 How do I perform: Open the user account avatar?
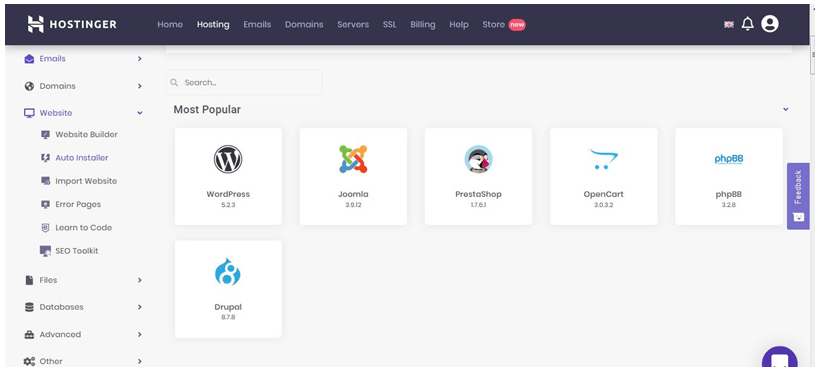coord(770,24)
